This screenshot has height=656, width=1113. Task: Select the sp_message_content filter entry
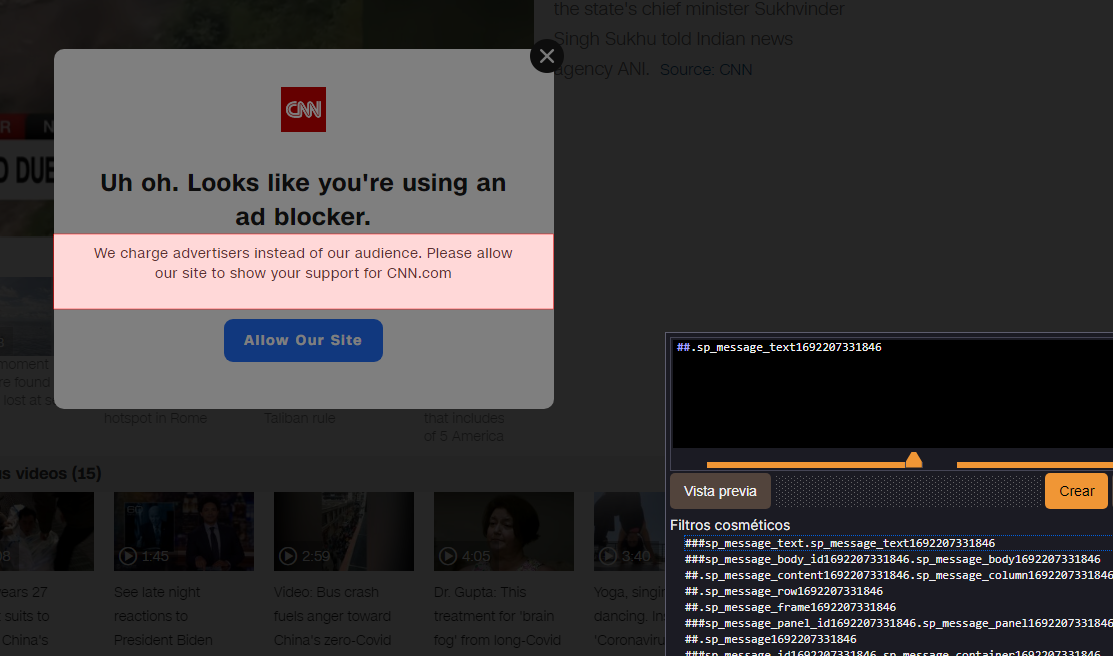click(890, 574)
